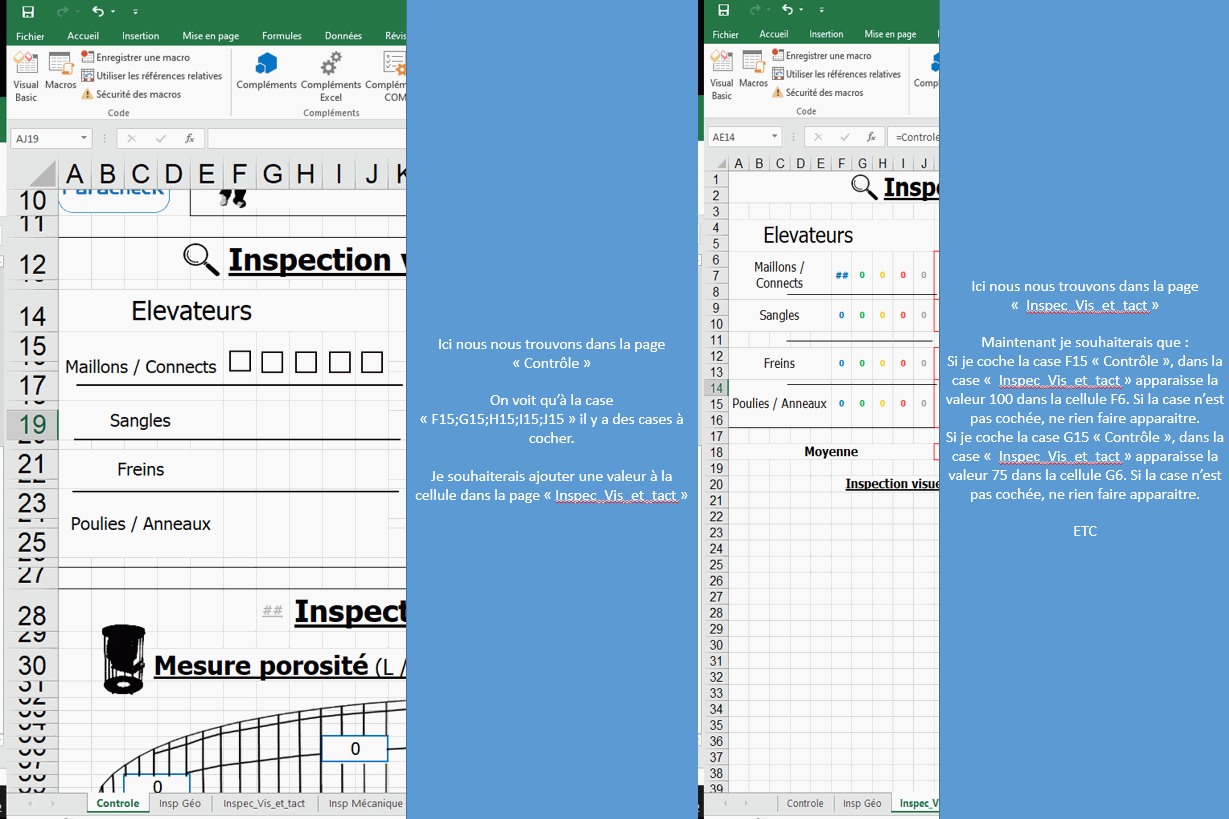Select row header 14 in the right window
Screen dimensions: 1229x819
pyautogui.click(x=717, y=388)
